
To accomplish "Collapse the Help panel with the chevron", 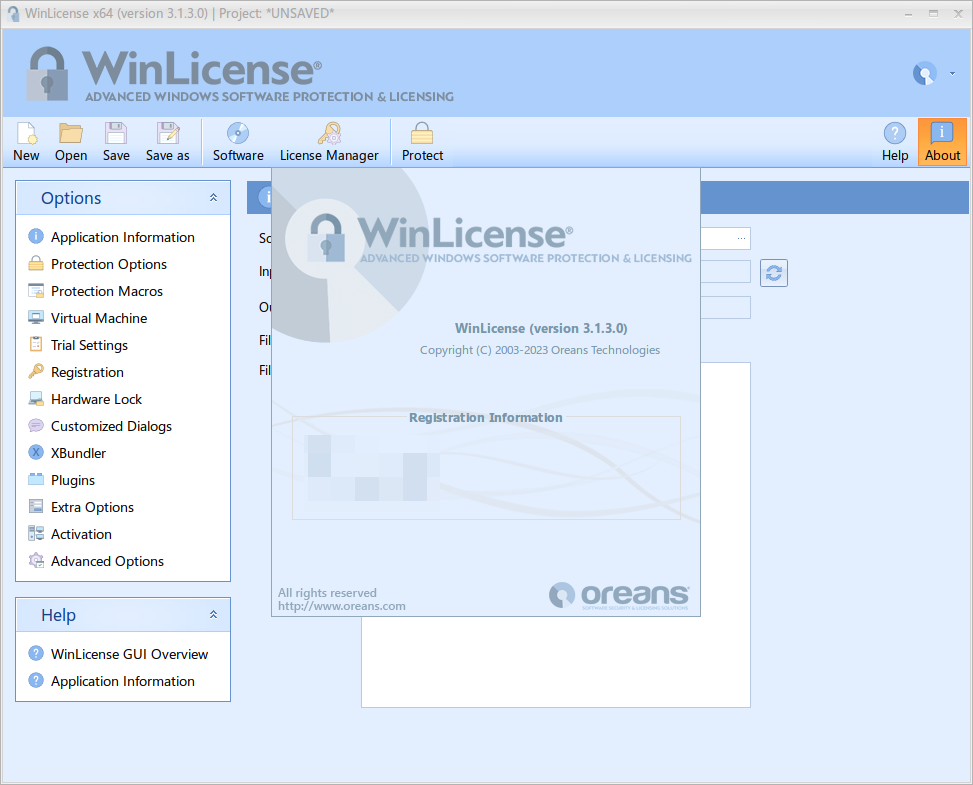I will 213,614.
